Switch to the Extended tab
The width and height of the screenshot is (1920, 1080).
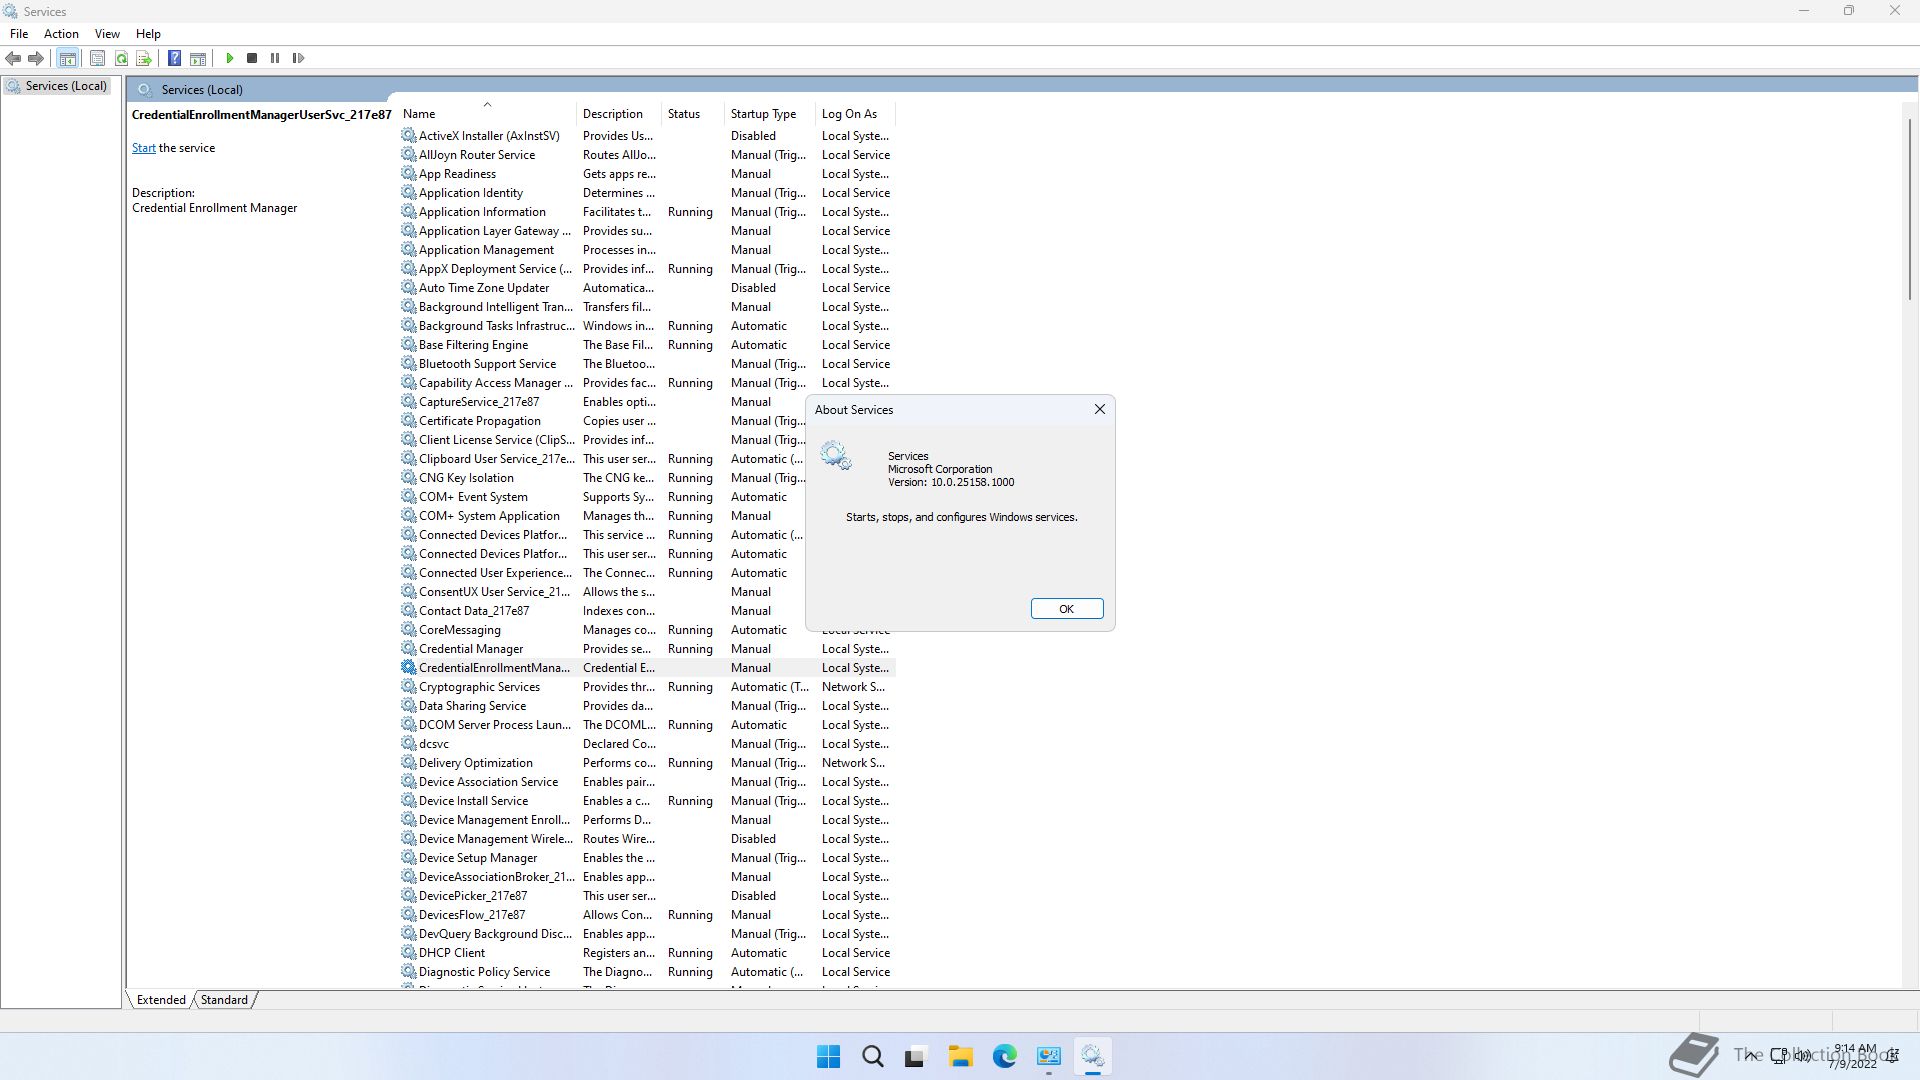[x=161, y=999]
